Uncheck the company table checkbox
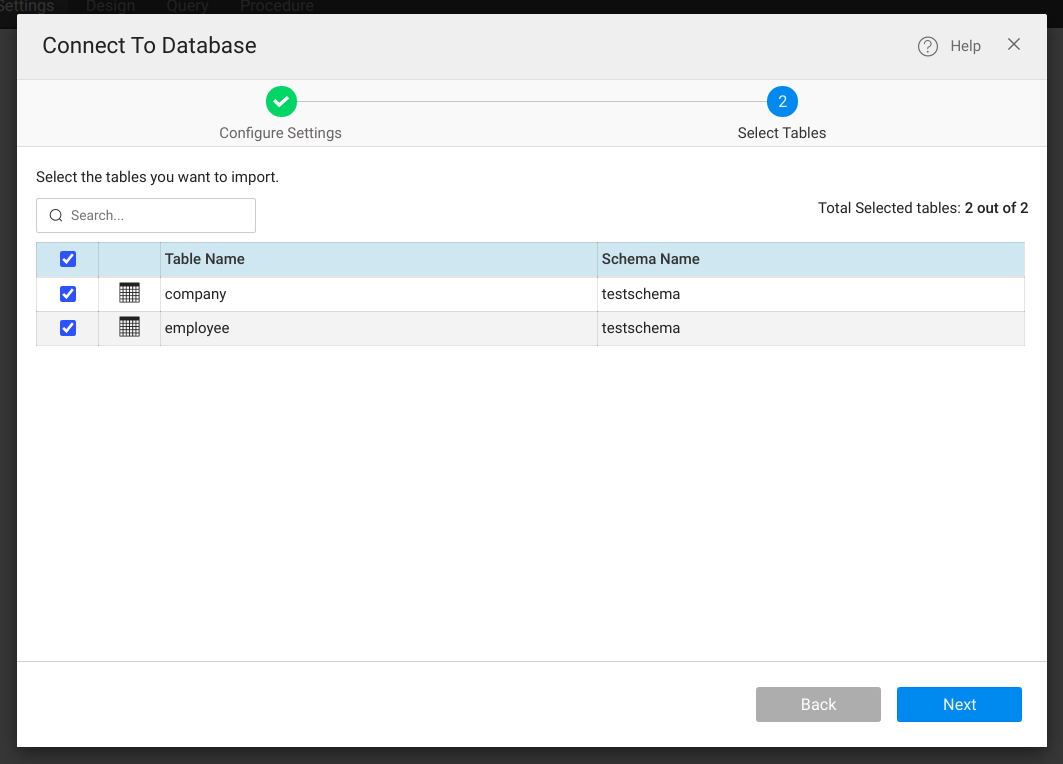 pyautogui.click(x=68, y=294)
